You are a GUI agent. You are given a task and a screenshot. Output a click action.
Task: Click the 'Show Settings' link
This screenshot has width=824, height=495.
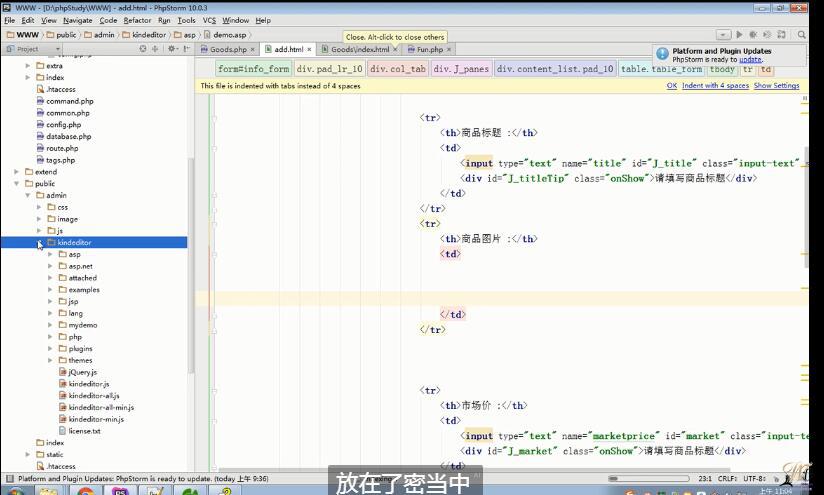(776, 86)
